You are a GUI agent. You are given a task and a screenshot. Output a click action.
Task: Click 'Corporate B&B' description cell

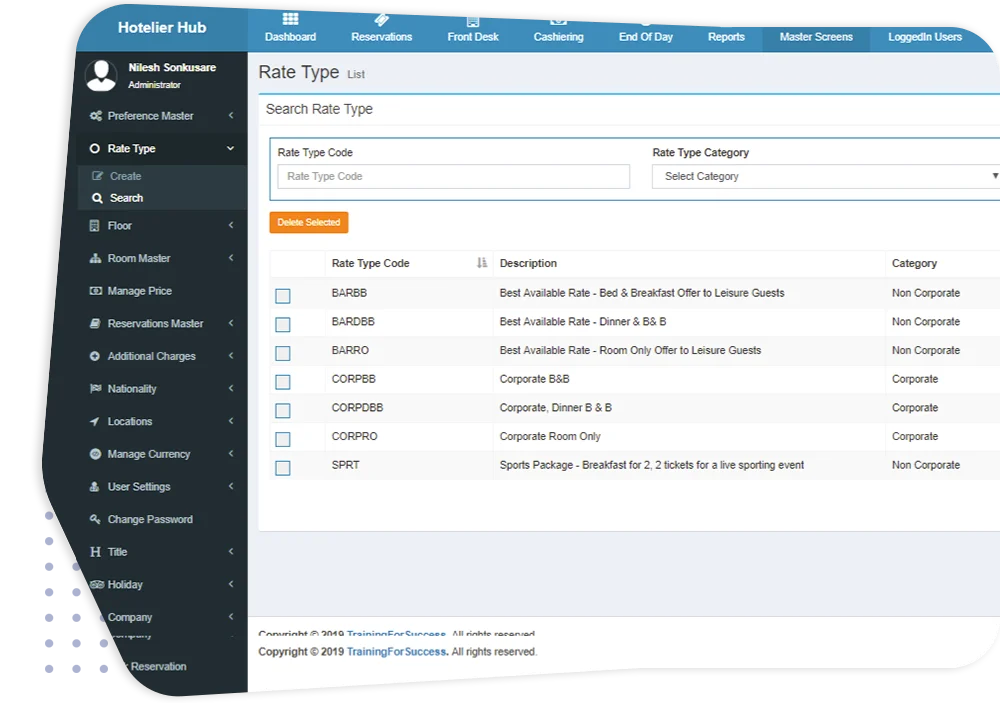click(x=534, y=379)
